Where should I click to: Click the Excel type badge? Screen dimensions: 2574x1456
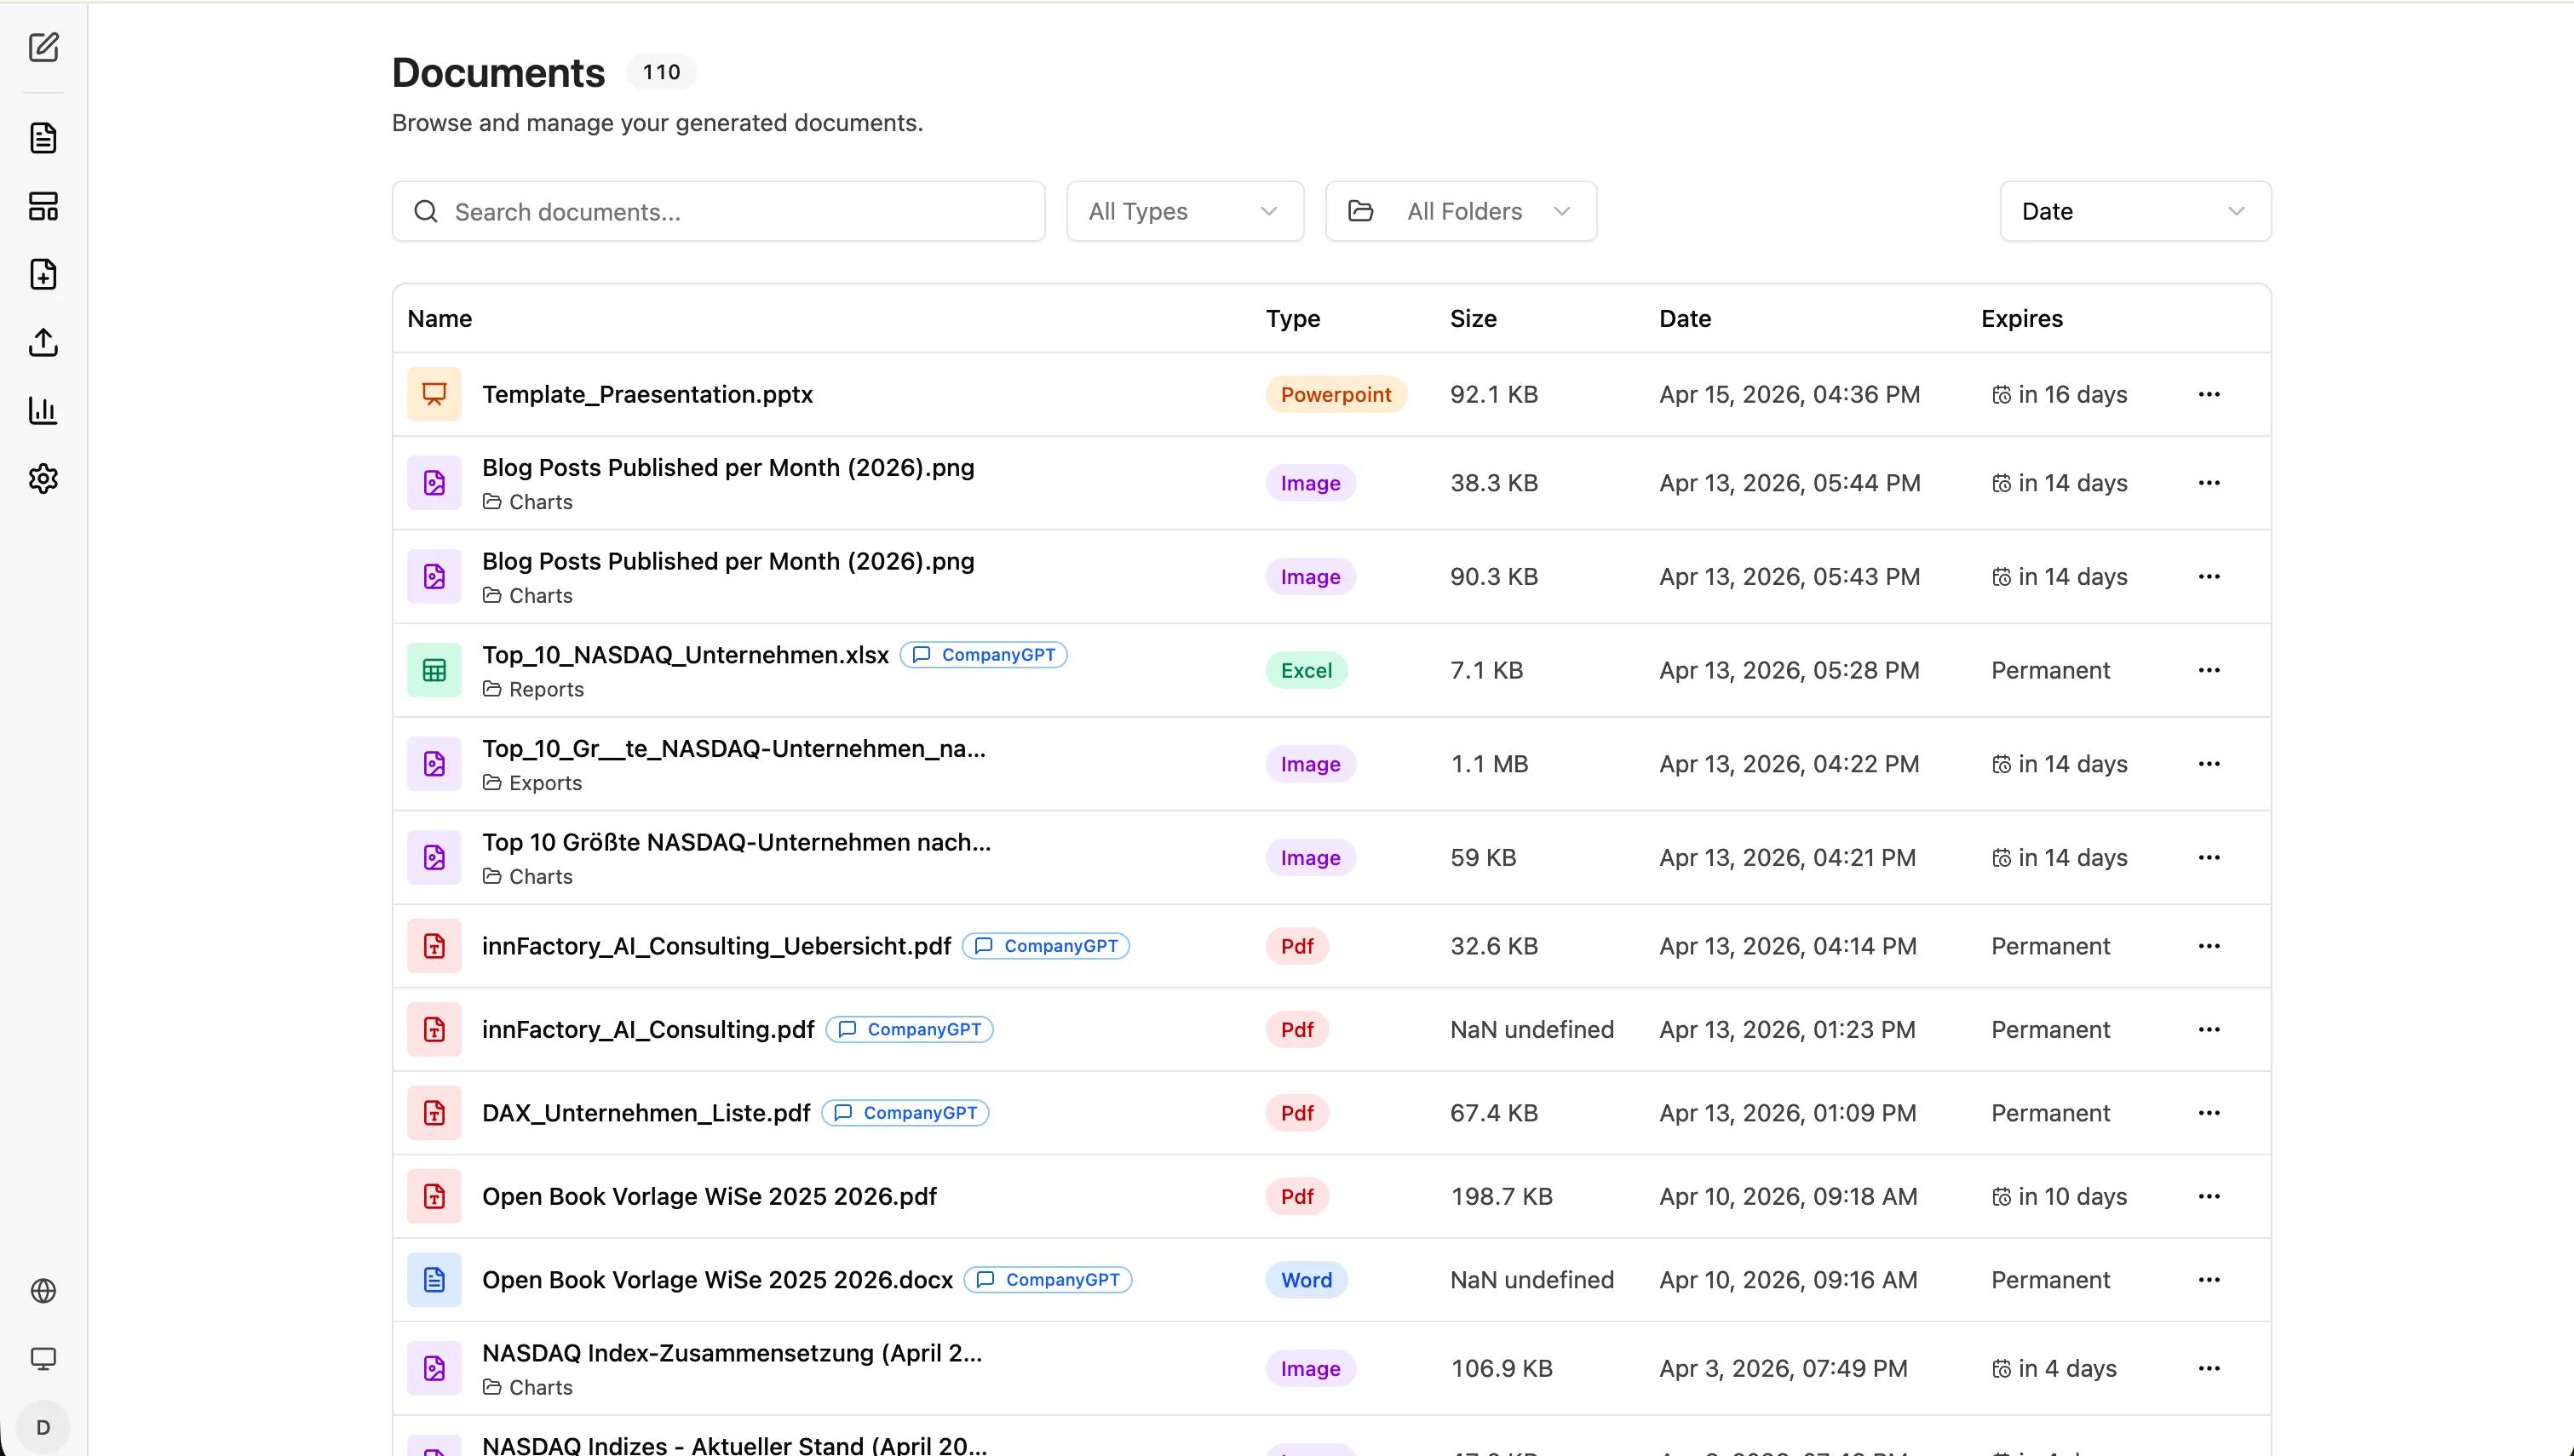[1306, 670]
